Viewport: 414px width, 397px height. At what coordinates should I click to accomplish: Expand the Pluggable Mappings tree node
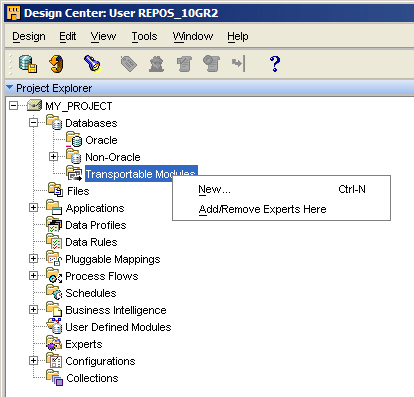coord(33,259)
